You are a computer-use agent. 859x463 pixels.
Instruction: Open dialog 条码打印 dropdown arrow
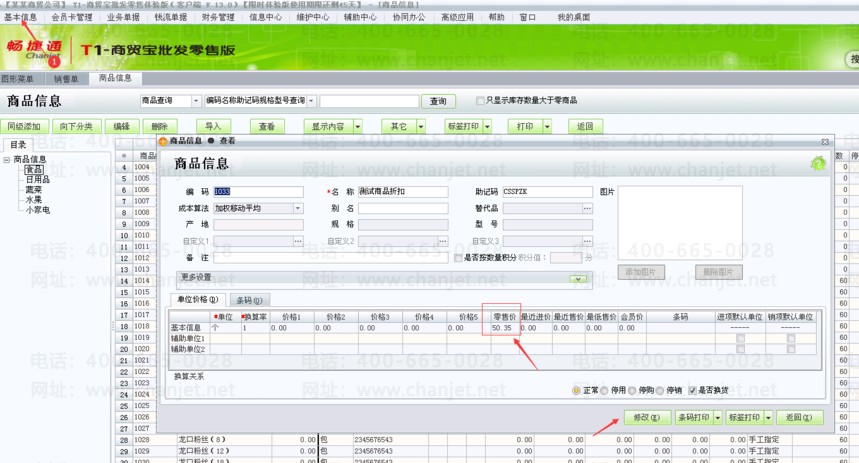718,418
